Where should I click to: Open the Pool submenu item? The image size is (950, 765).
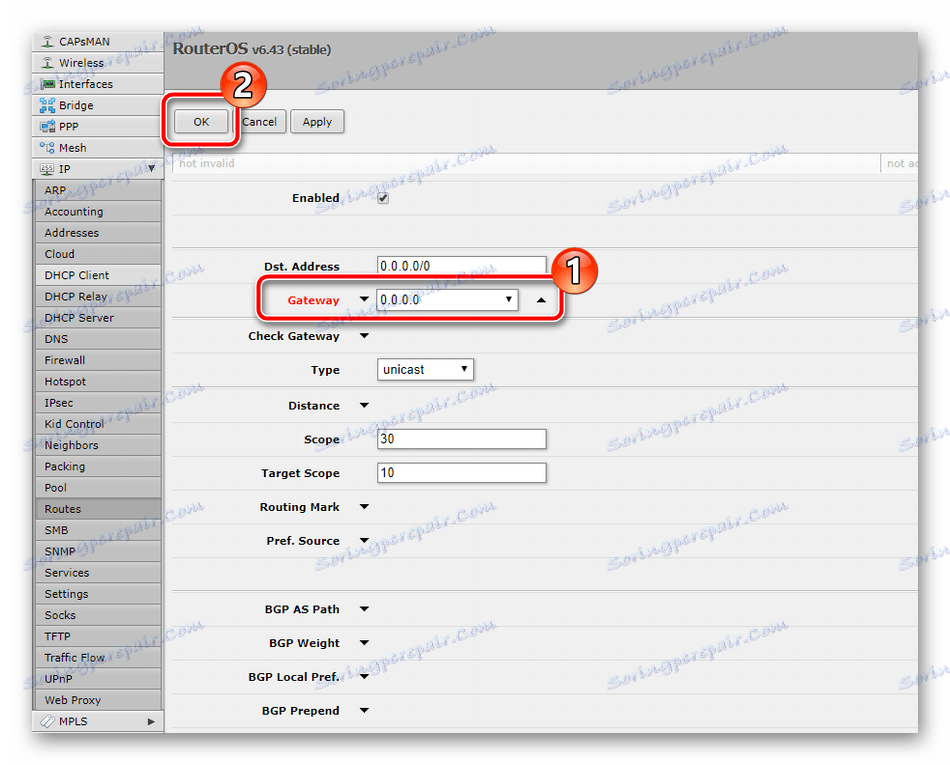[x=99, y=488]
